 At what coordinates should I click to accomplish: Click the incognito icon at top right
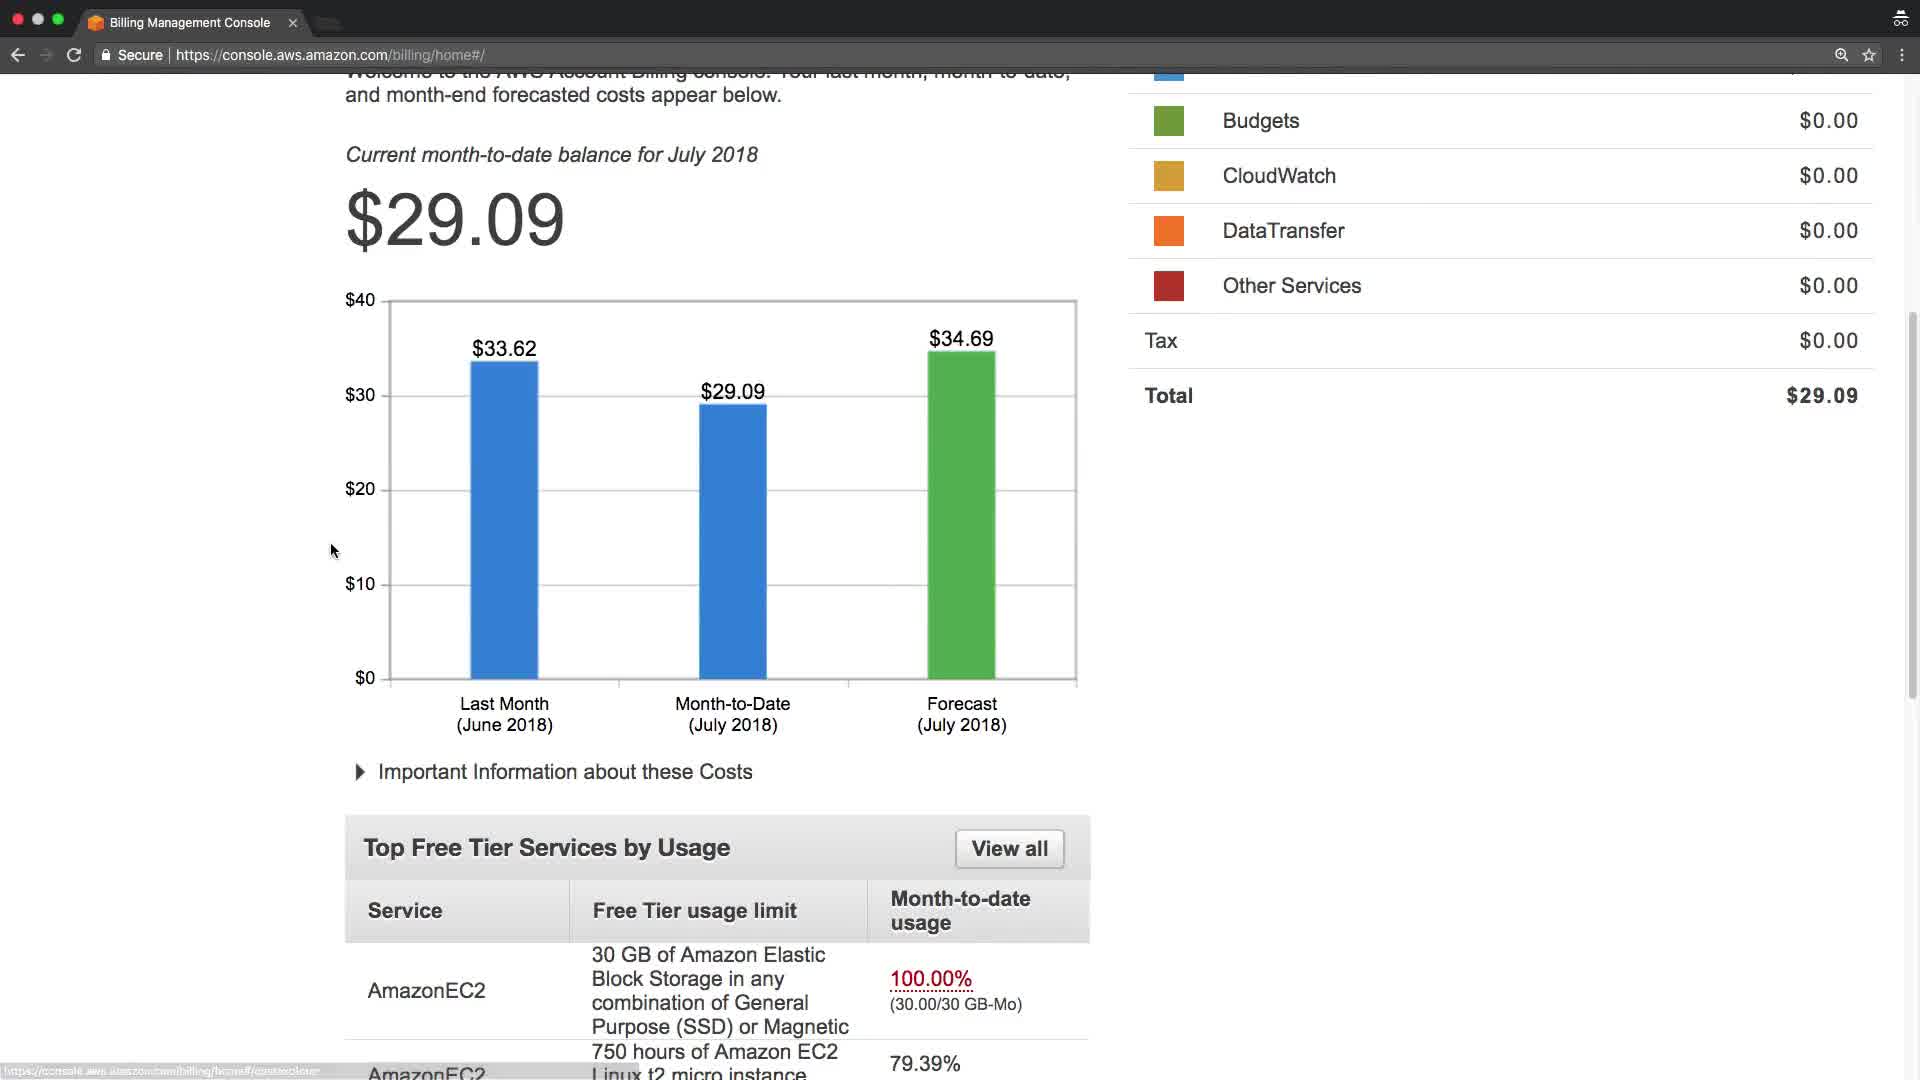point(1900,19)
